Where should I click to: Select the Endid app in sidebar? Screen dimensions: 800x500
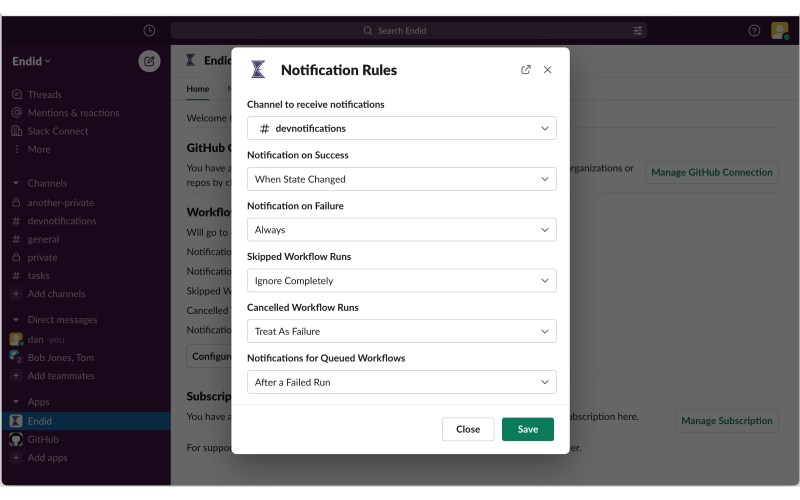(x=87, y=421)
